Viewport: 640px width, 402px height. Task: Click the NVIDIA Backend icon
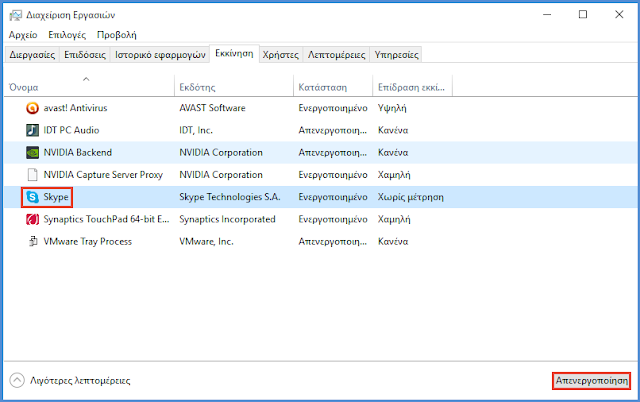33,153
